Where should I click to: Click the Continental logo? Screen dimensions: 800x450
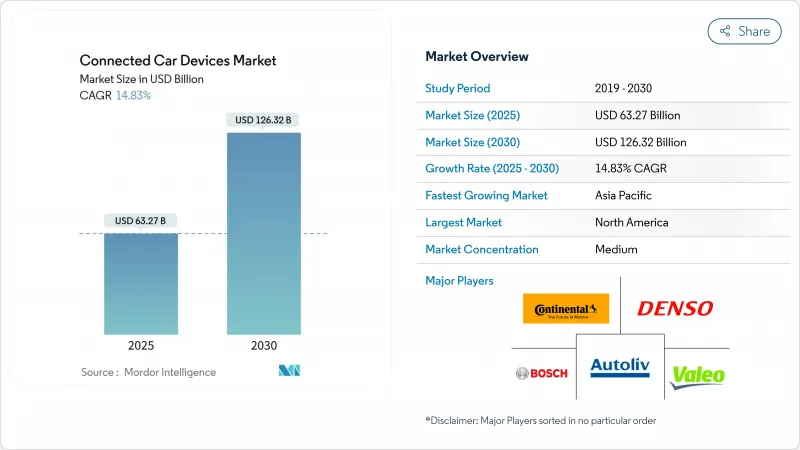566,308
